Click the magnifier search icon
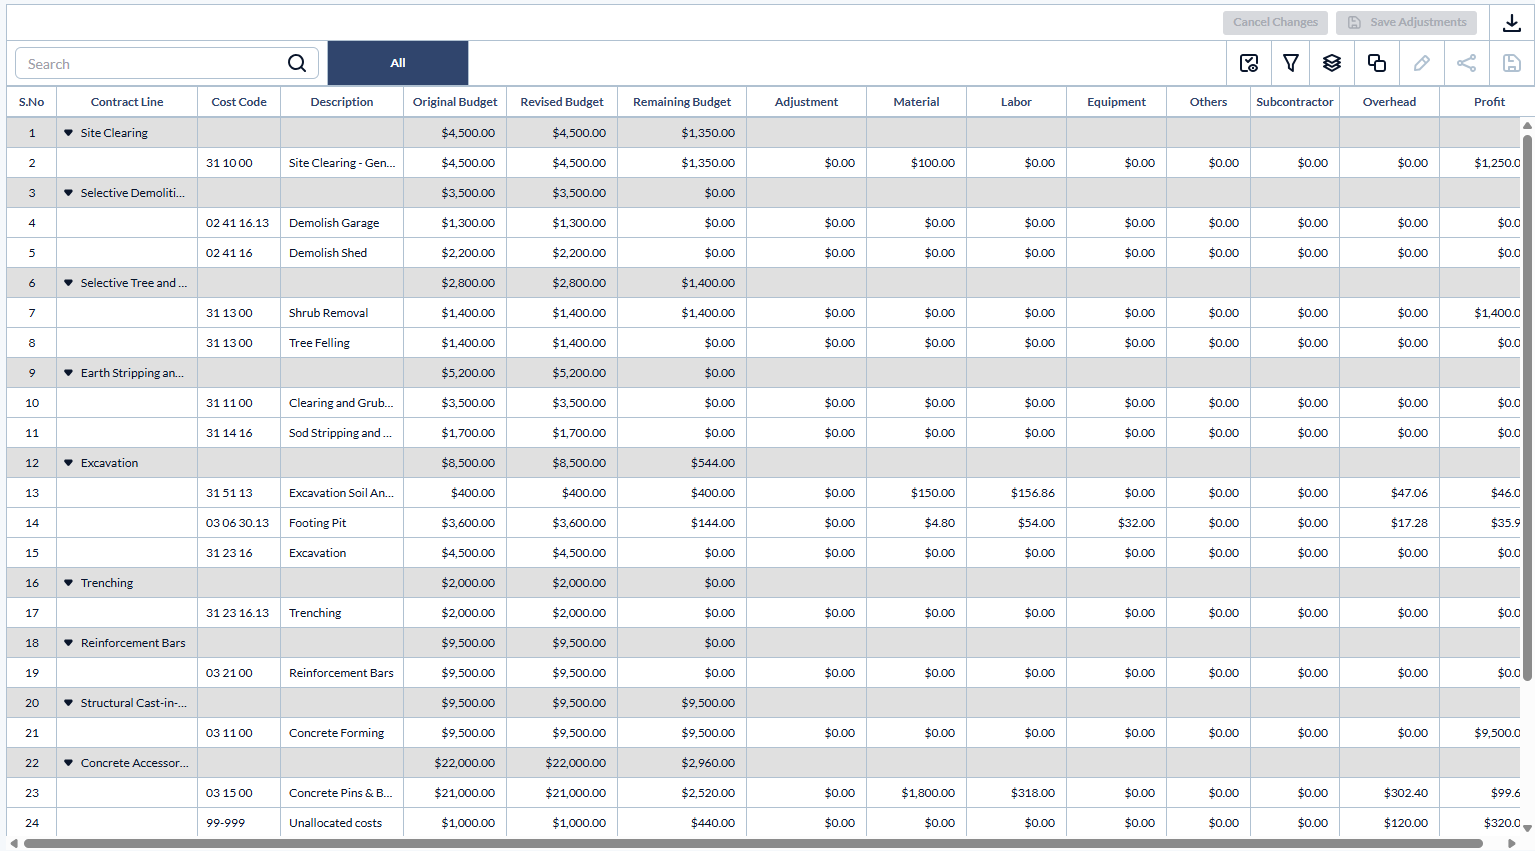Viewport: 1535px width, 851px height. 297,63
